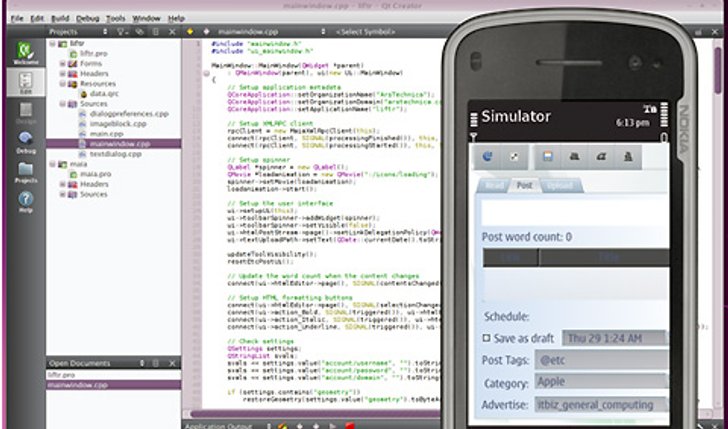
Task: Toggle the Save as draft checkbox
Action: [x=487, y=338]
